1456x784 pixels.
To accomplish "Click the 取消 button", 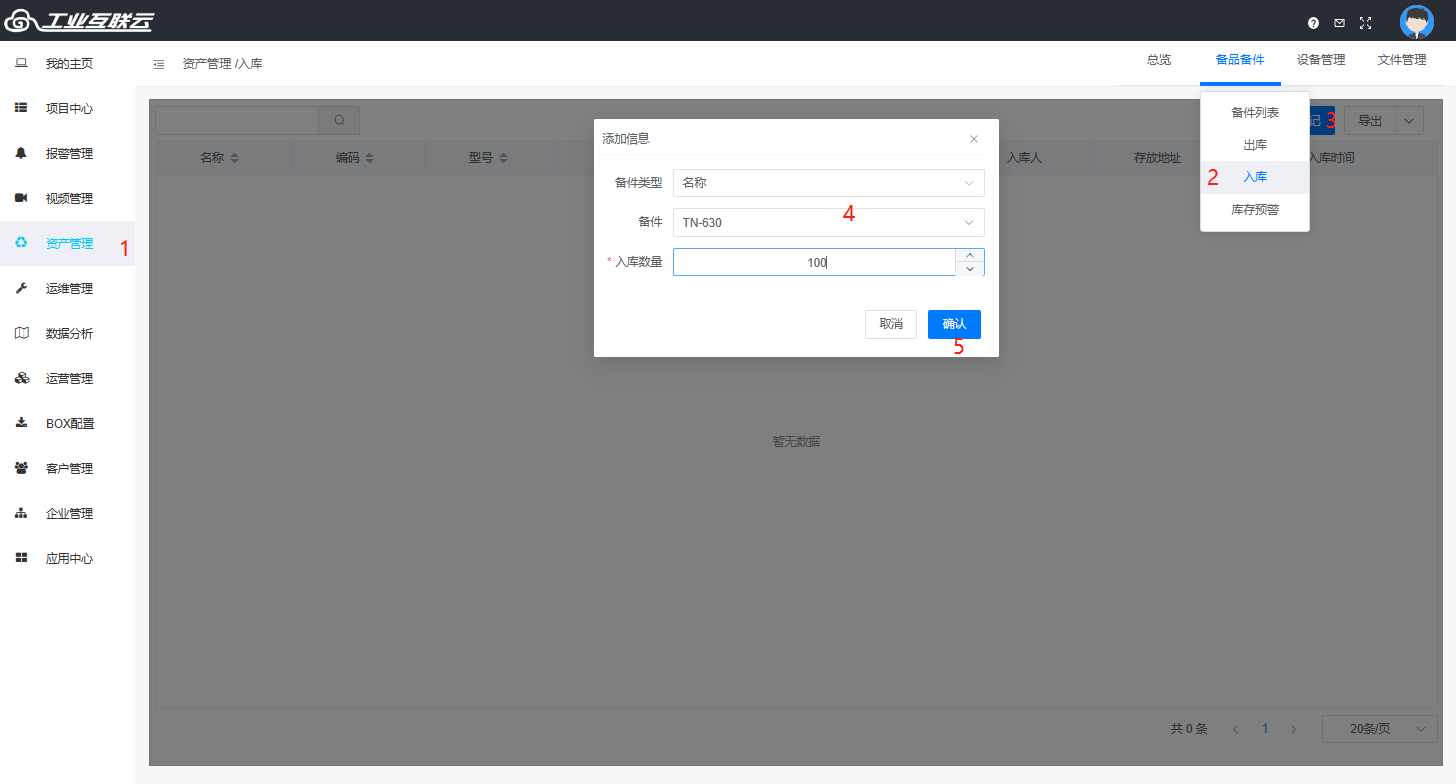I will (890, 324).
